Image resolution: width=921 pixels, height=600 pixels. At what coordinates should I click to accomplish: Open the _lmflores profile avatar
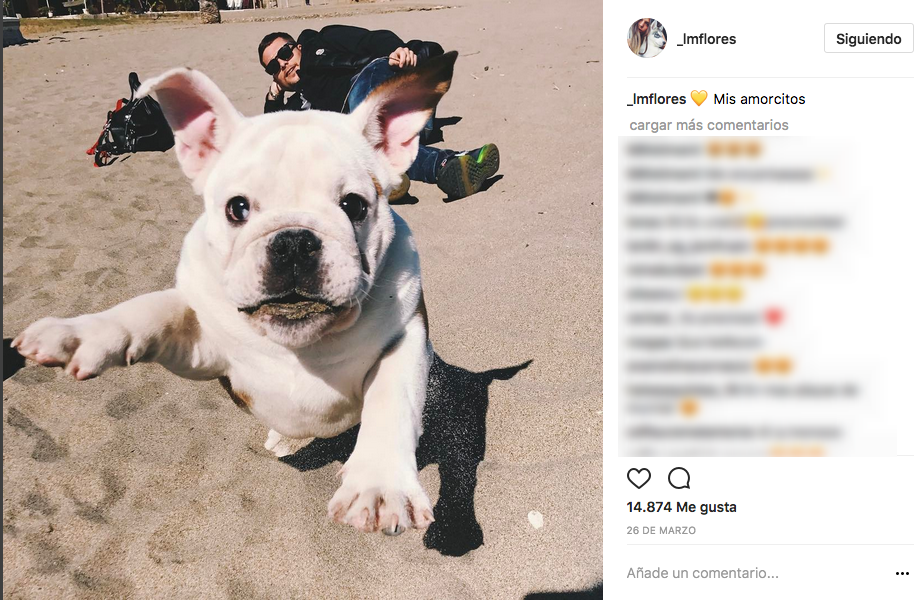coord(647,38)
